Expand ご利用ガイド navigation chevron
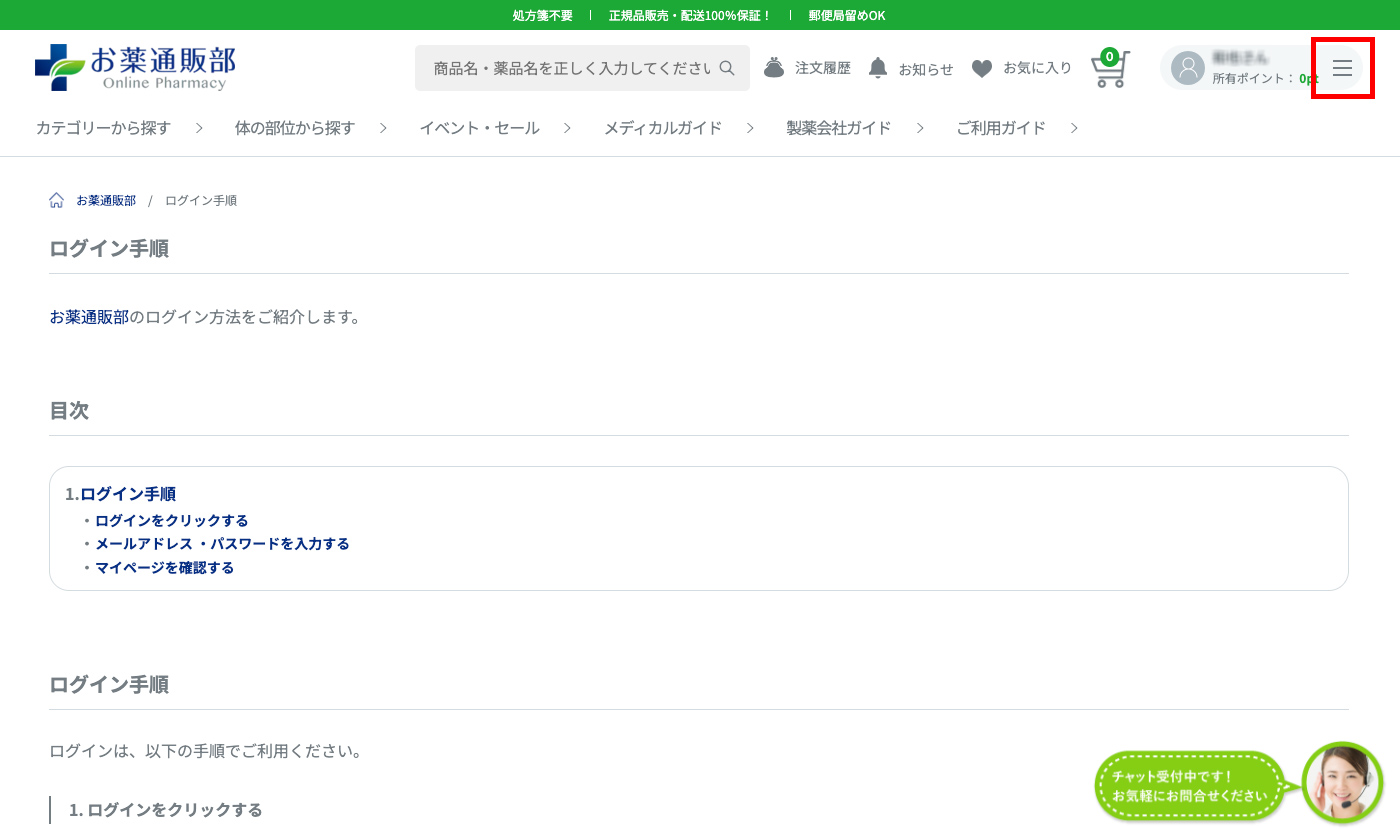This screenshot has height=829, width=1400. [x=1074, y=128]
